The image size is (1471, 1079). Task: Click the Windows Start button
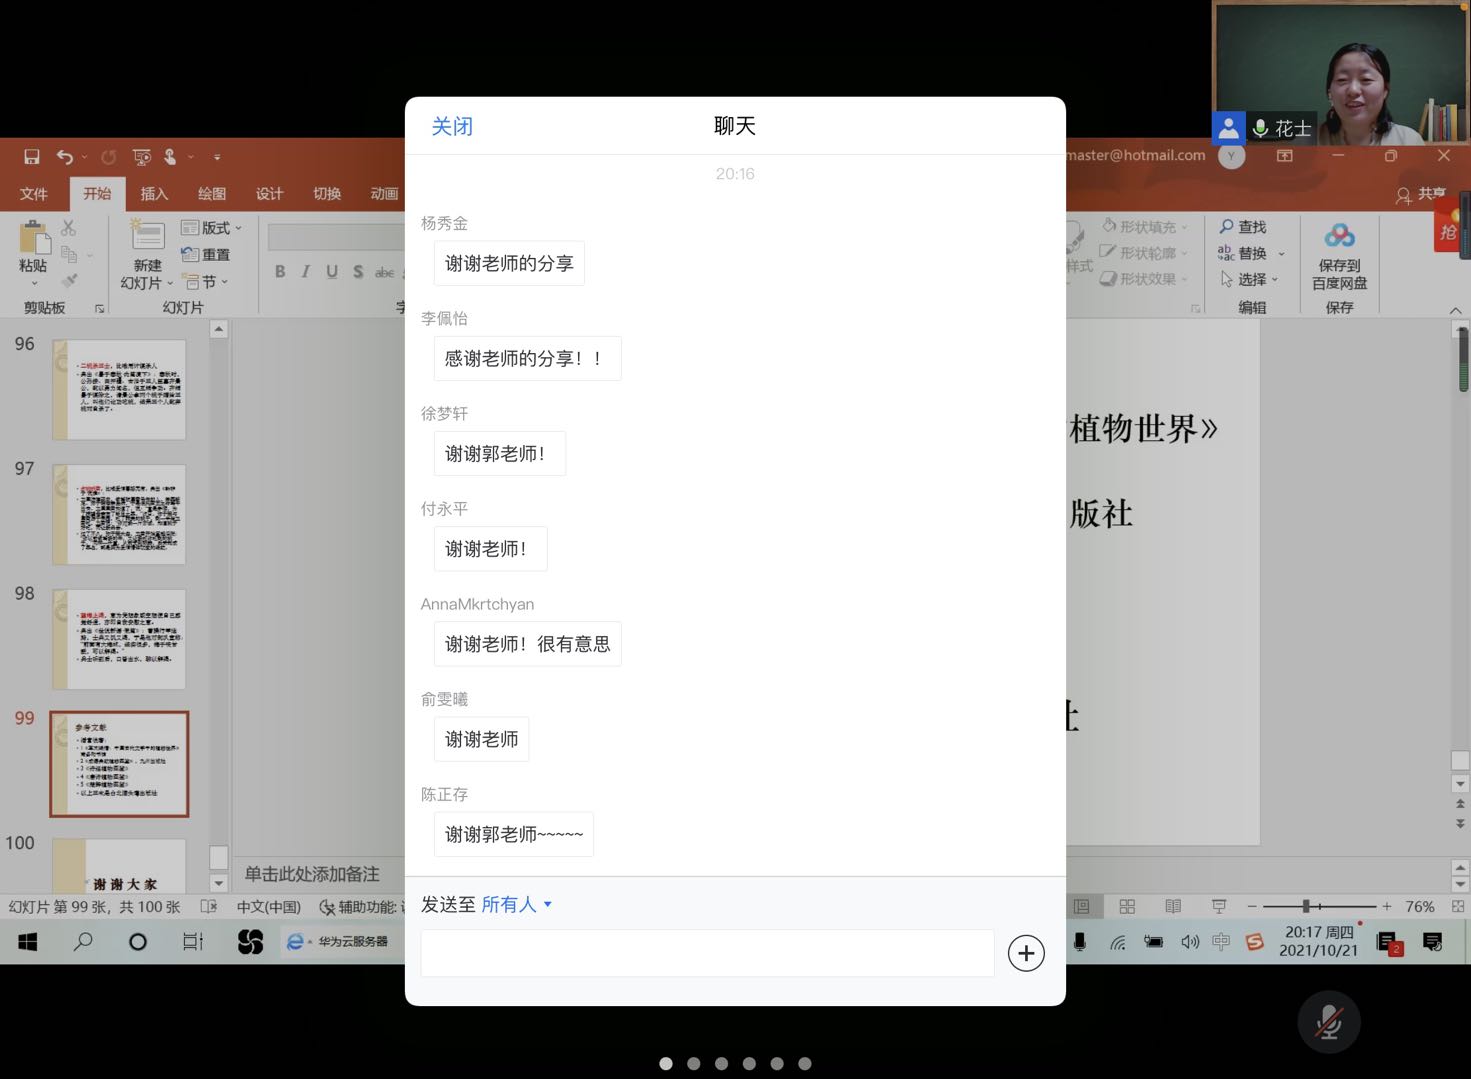pyautogui.click(x=27, y=941)
